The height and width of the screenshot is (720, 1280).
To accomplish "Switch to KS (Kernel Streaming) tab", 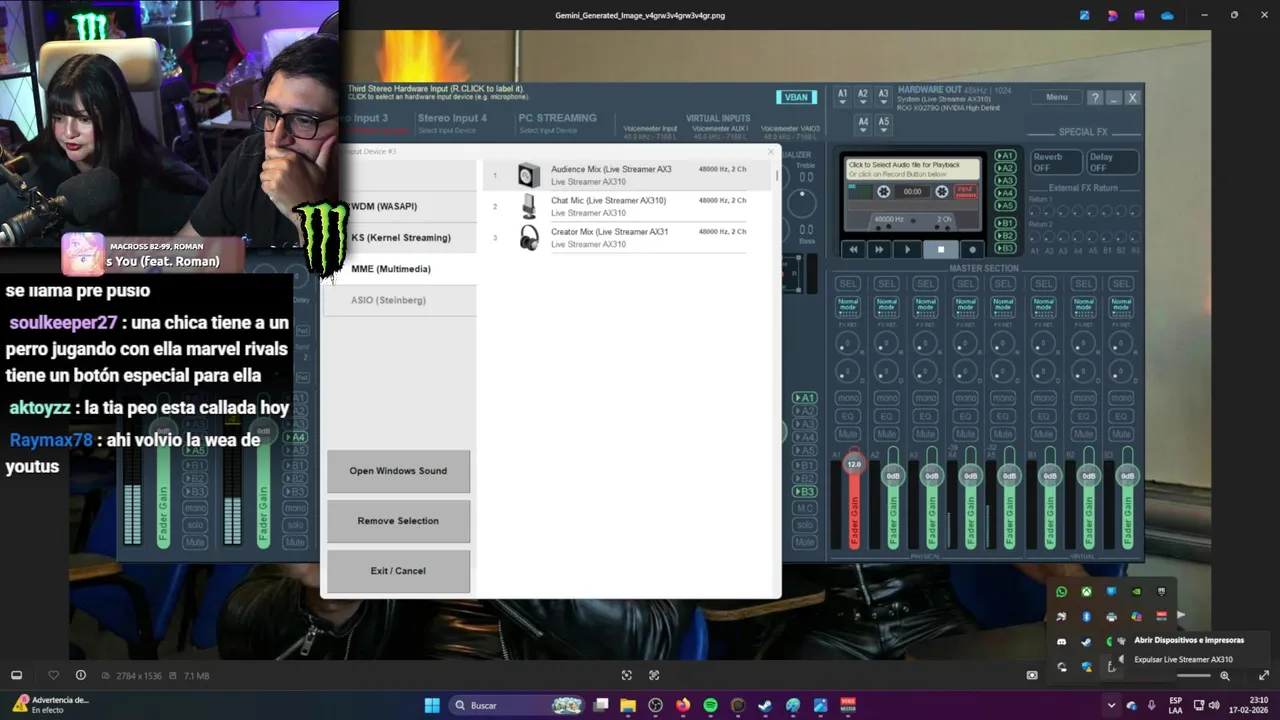I will pyautogui.click(x=399, y=238).
